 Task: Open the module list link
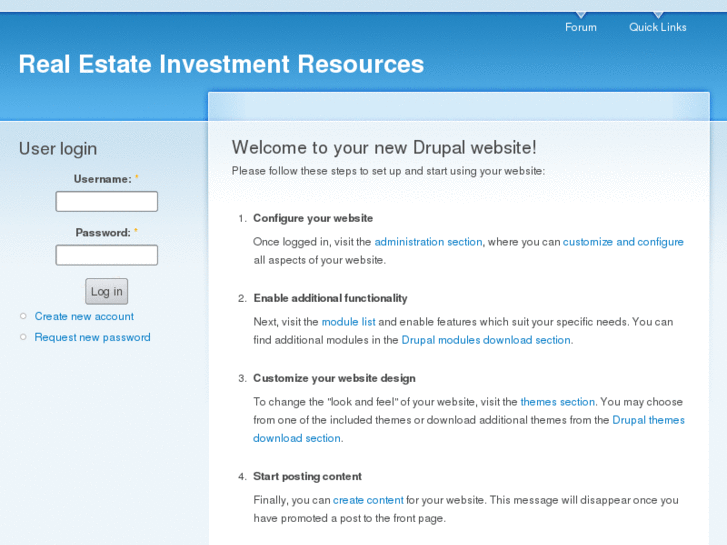348,321
